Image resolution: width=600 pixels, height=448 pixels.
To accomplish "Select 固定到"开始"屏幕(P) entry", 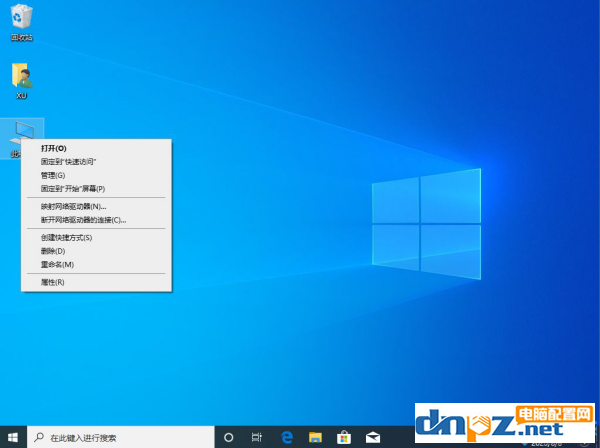I will coord(96,189).
